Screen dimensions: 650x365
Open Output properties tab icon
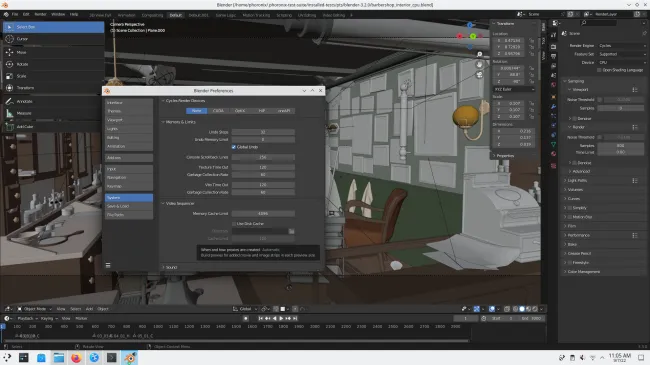pyautogui.click(x=553, y=56)
